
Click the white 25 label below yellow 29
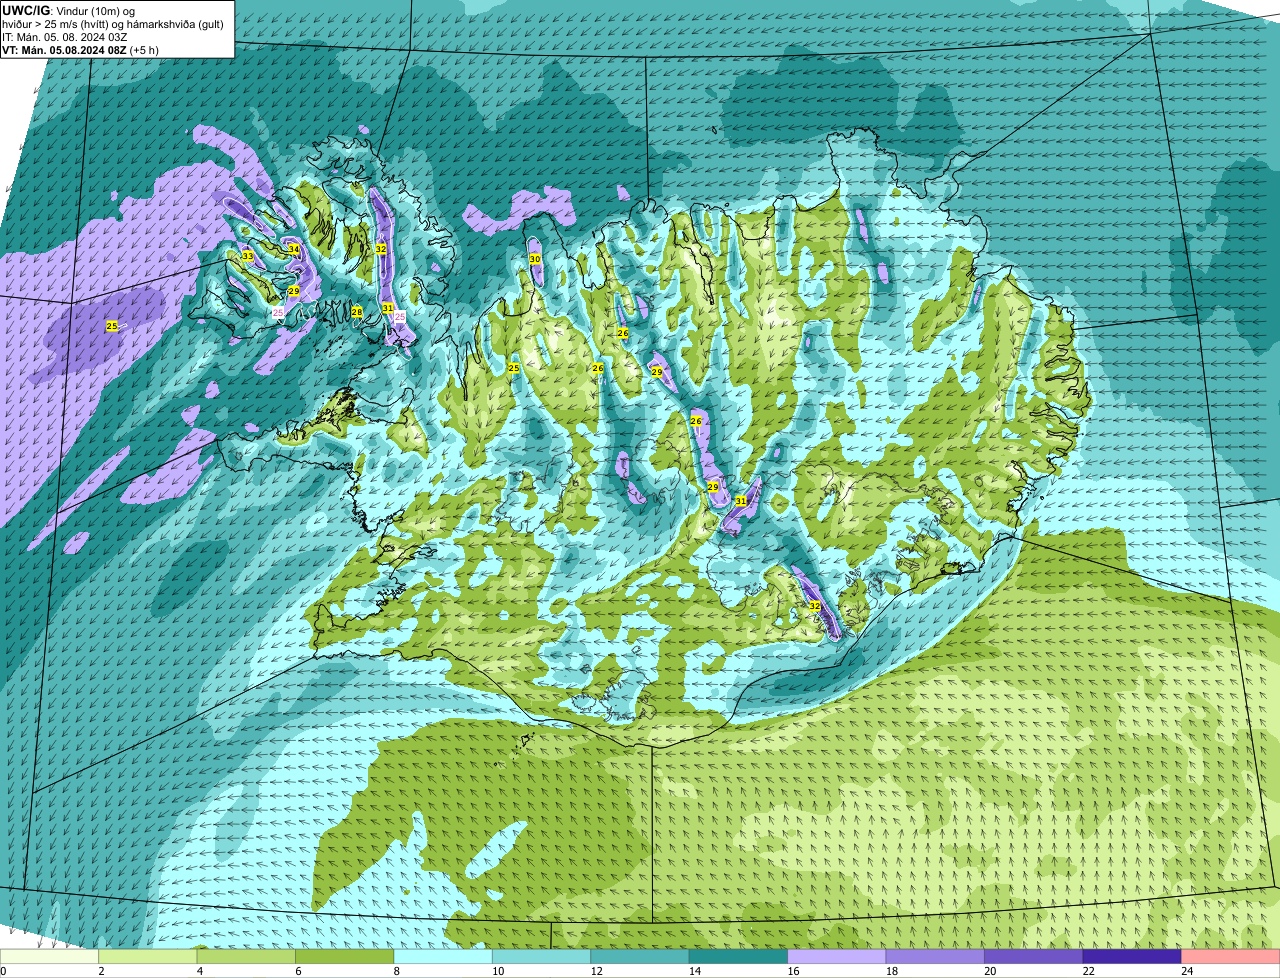pos(279,313)
